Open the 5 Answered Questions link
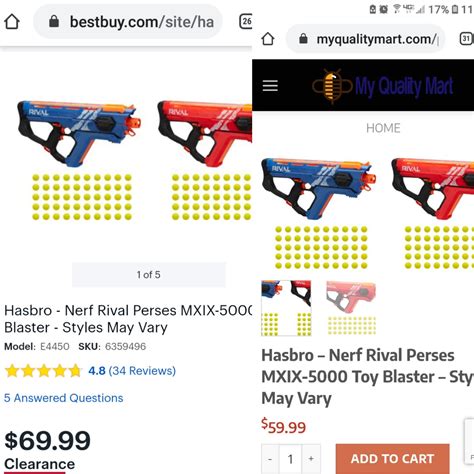 click(x=64, y=398)
